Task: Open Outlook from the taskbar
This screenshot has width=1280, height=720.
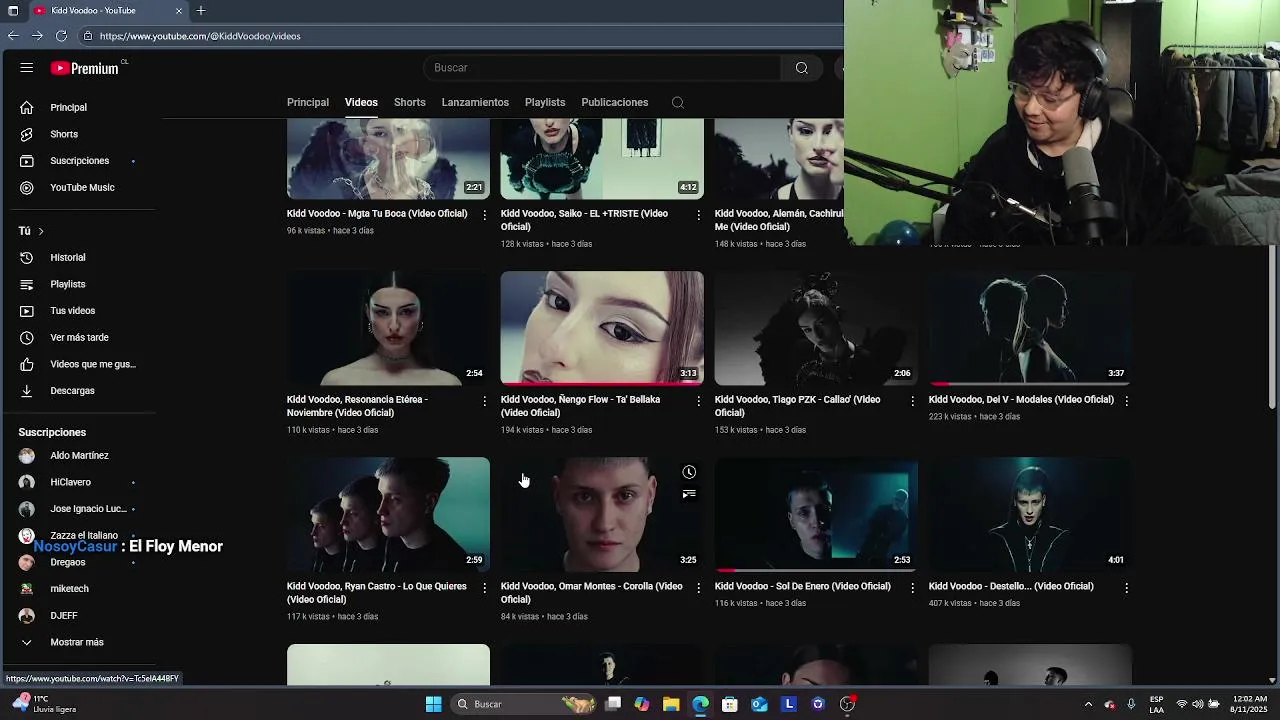Action: [x=759, y=704]
